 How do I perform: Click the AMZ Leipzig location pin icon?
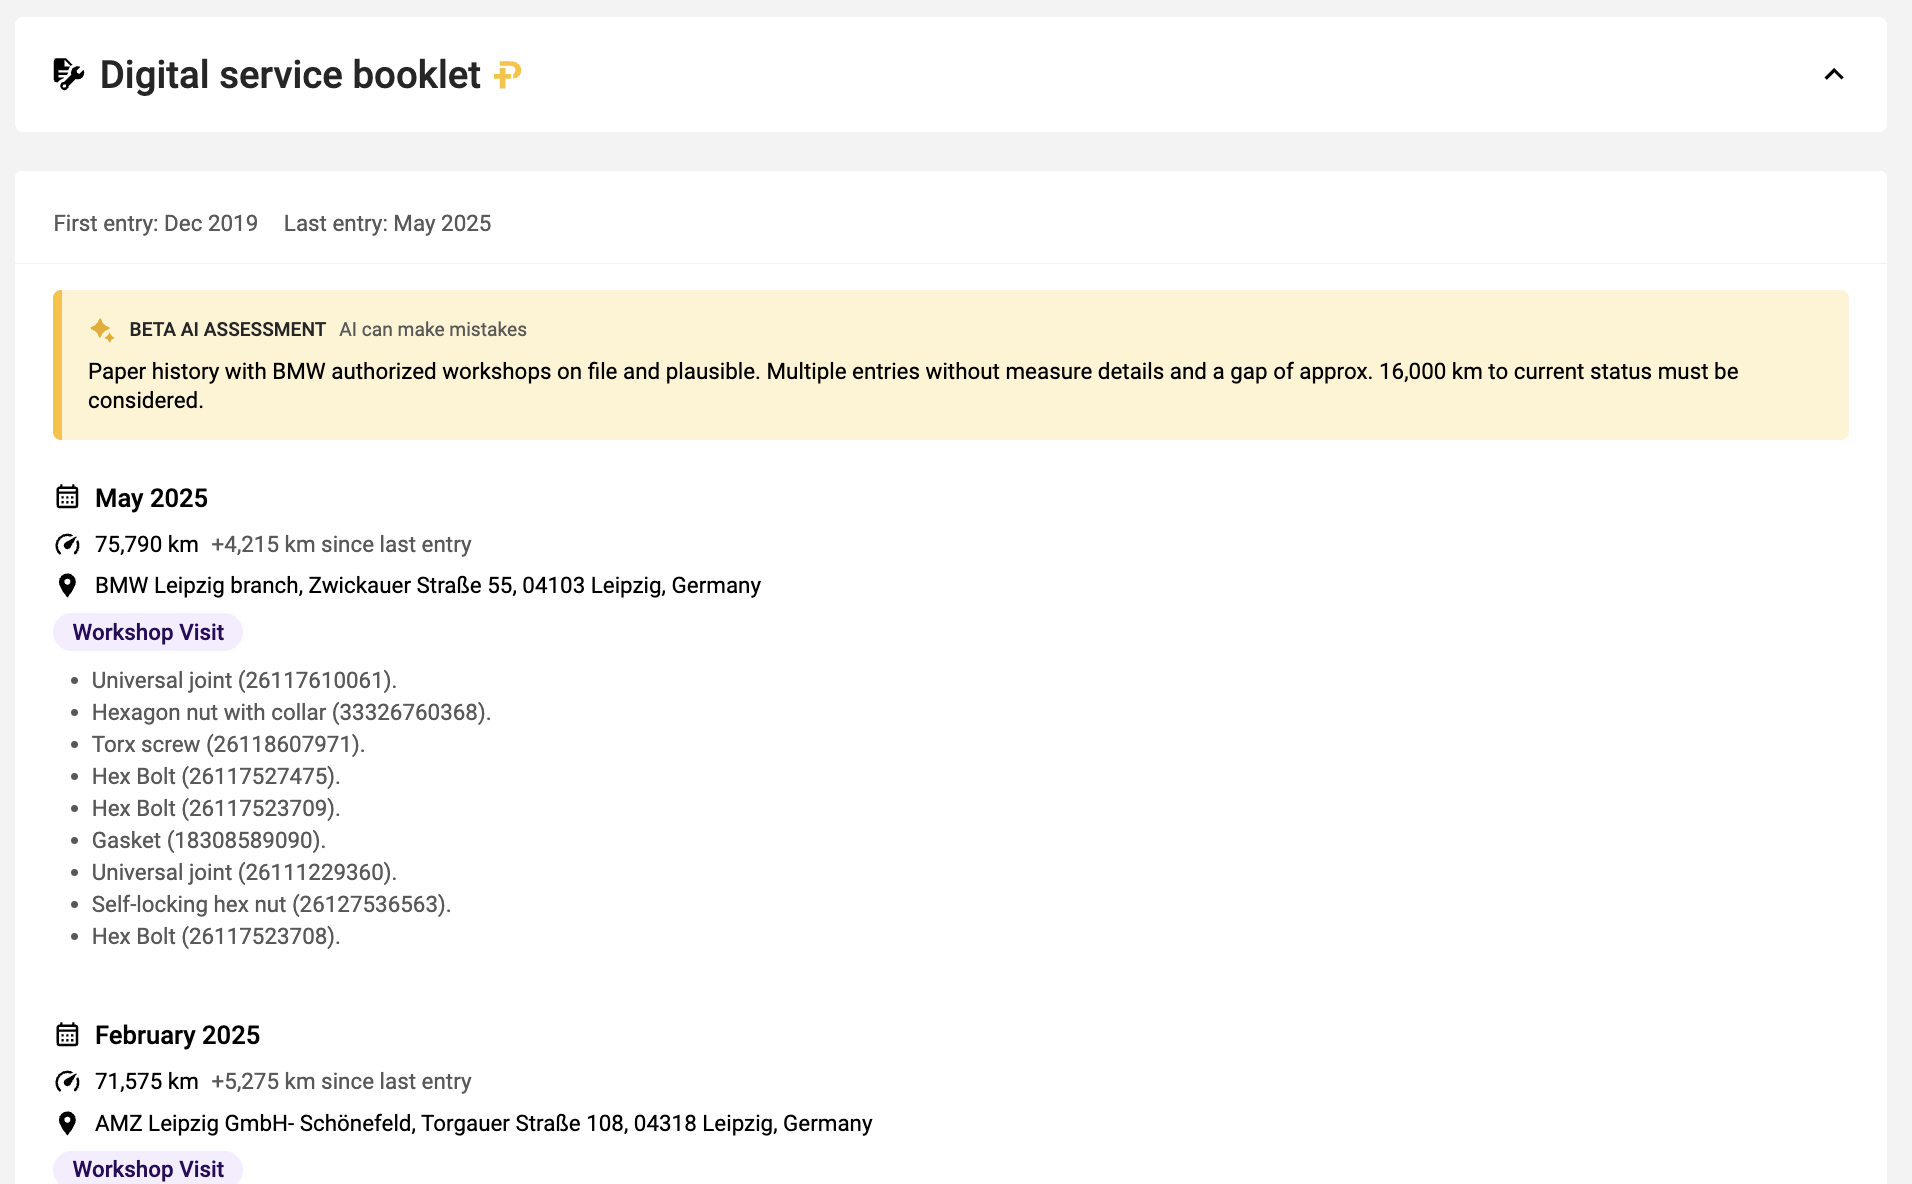pyautogui.click(x=67, y=1123)
